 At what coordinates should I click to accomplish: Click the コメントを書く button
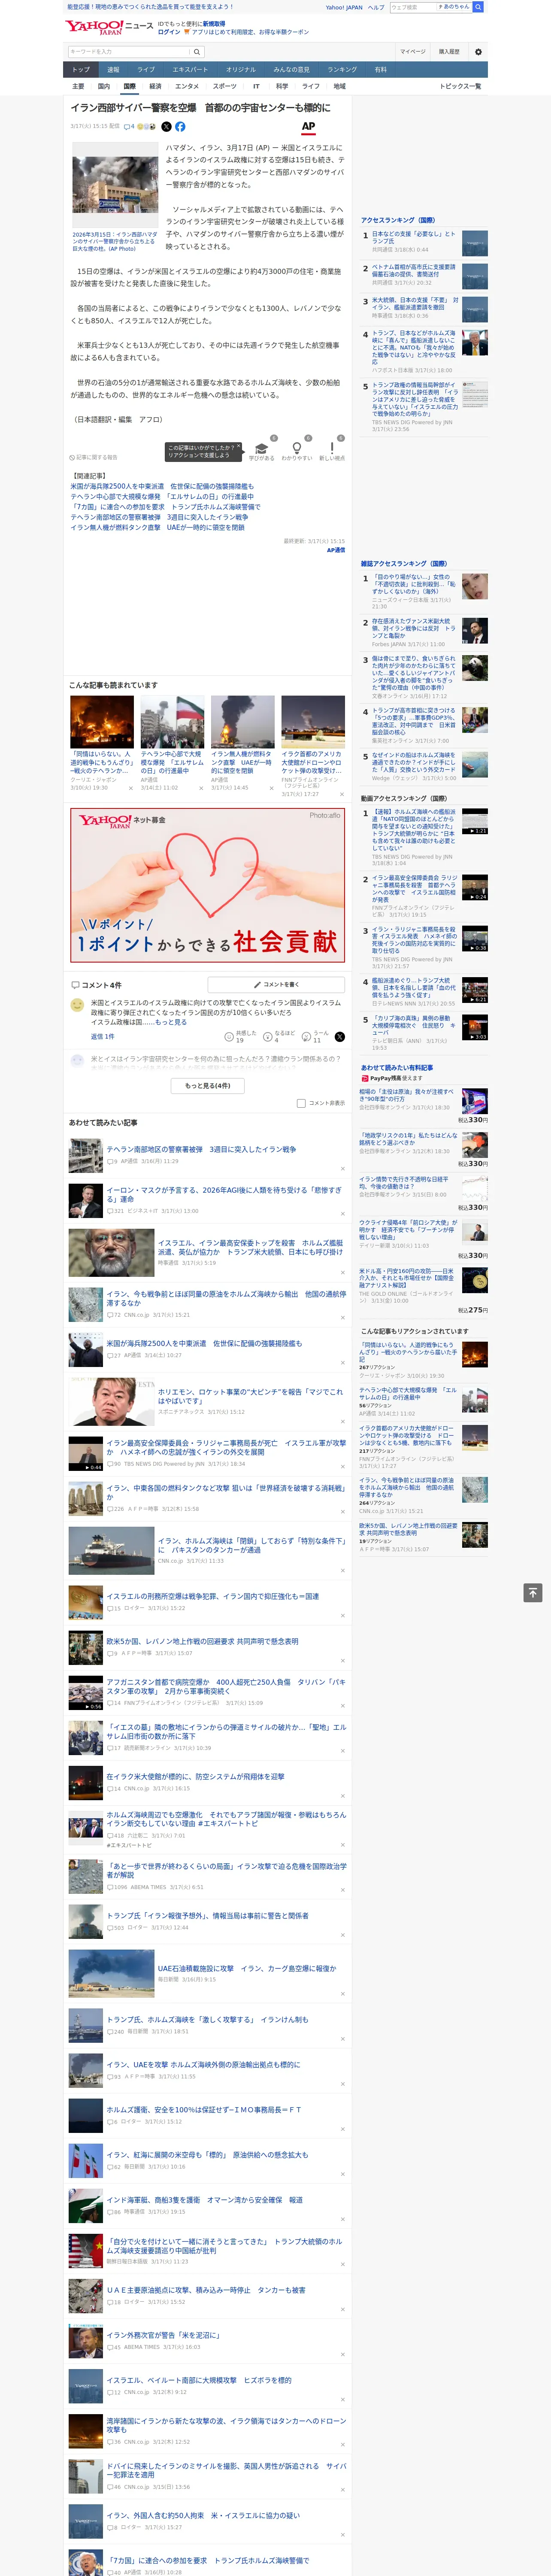coord(276,984)
